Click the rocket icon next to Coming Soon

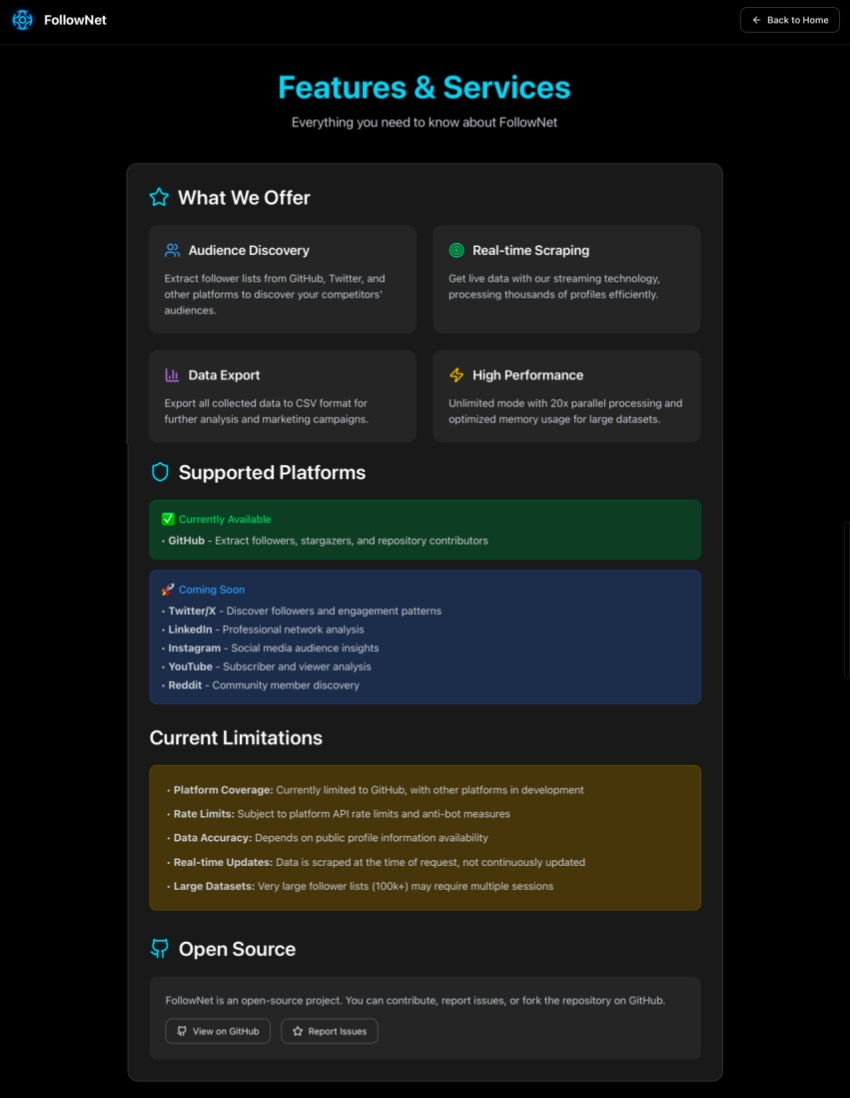[167, 590]
